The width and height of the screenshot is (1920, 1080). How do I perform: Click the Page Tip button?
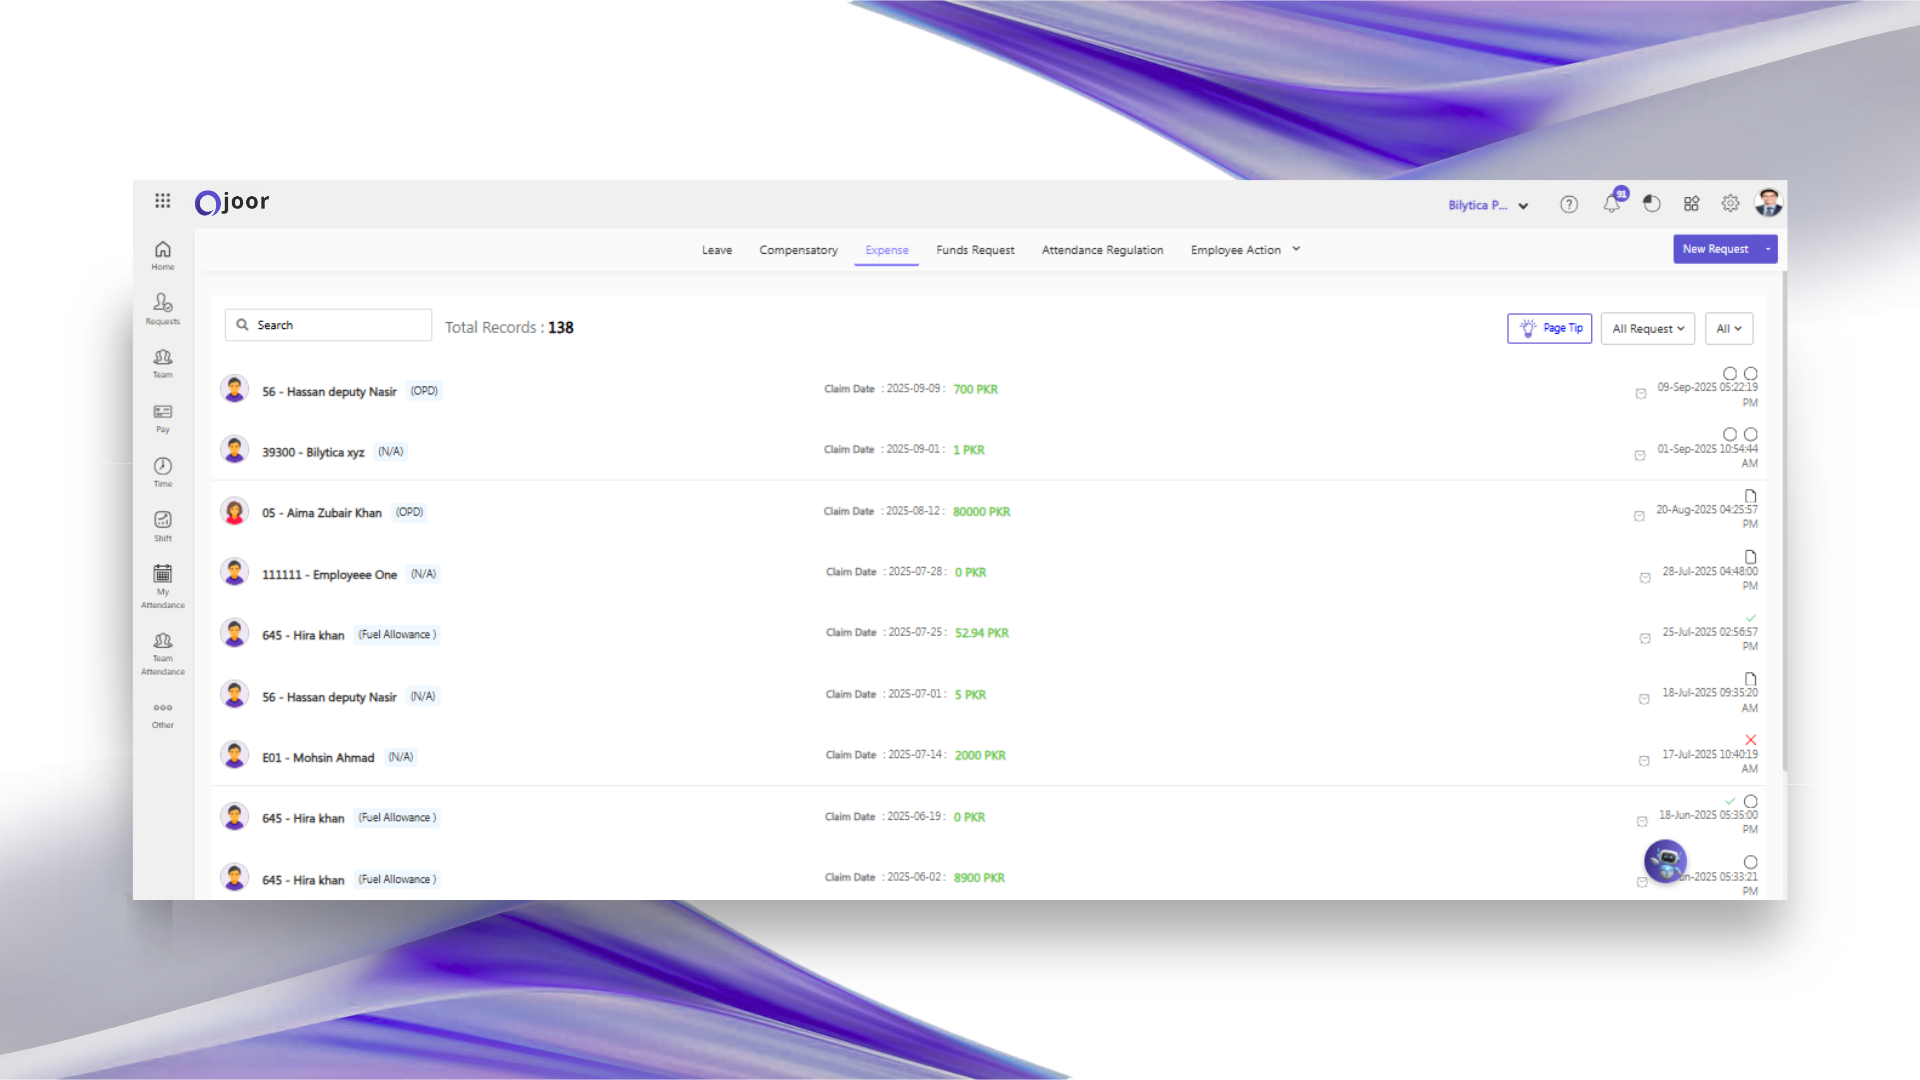pos(1549,328)
